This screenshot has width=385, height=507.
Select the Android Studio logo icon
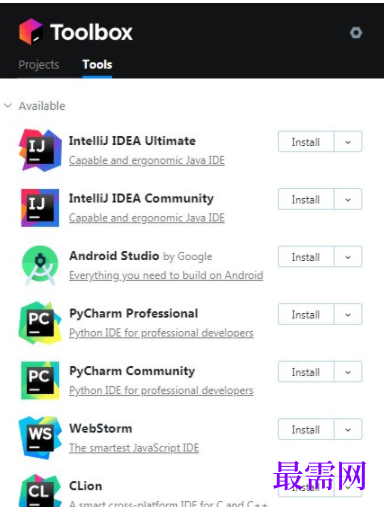[40, 265]
